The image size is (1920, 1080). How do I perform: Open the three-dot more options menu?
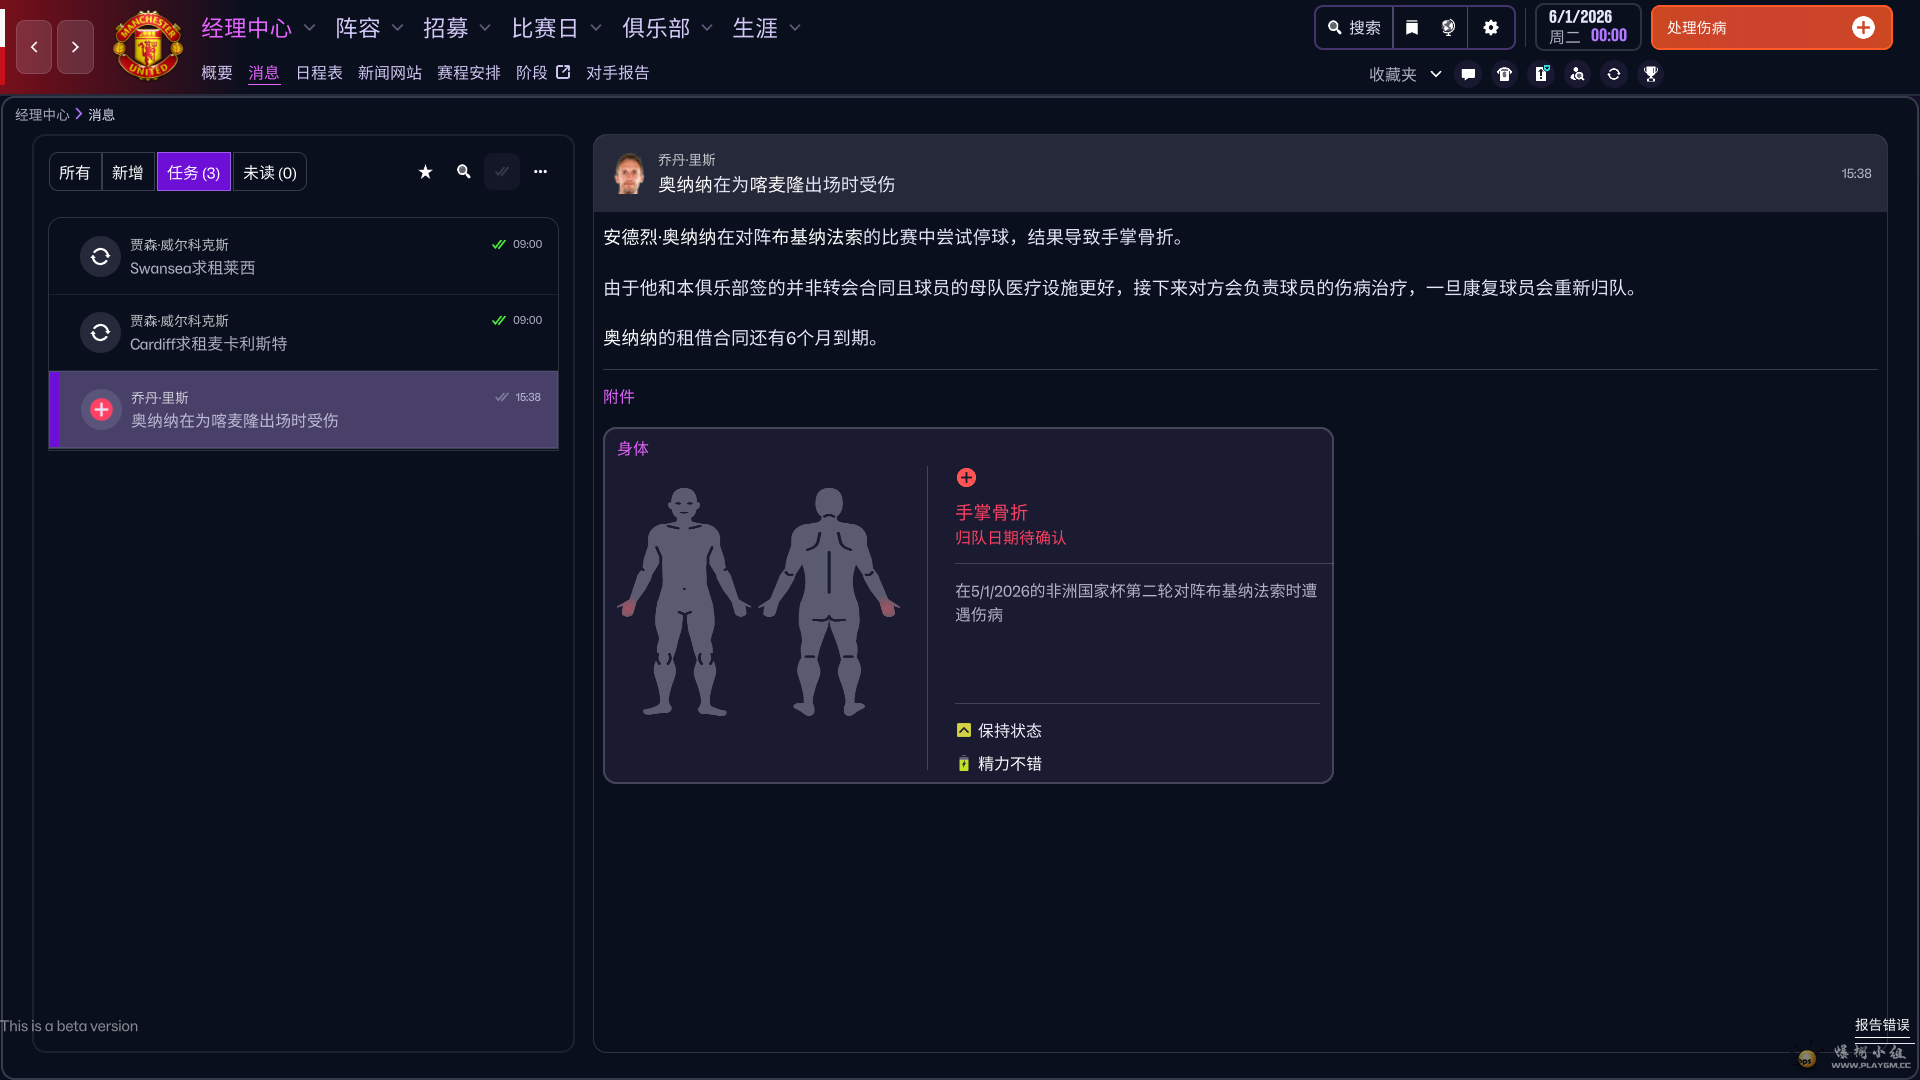pyautogui.click(x=540, y=172)
